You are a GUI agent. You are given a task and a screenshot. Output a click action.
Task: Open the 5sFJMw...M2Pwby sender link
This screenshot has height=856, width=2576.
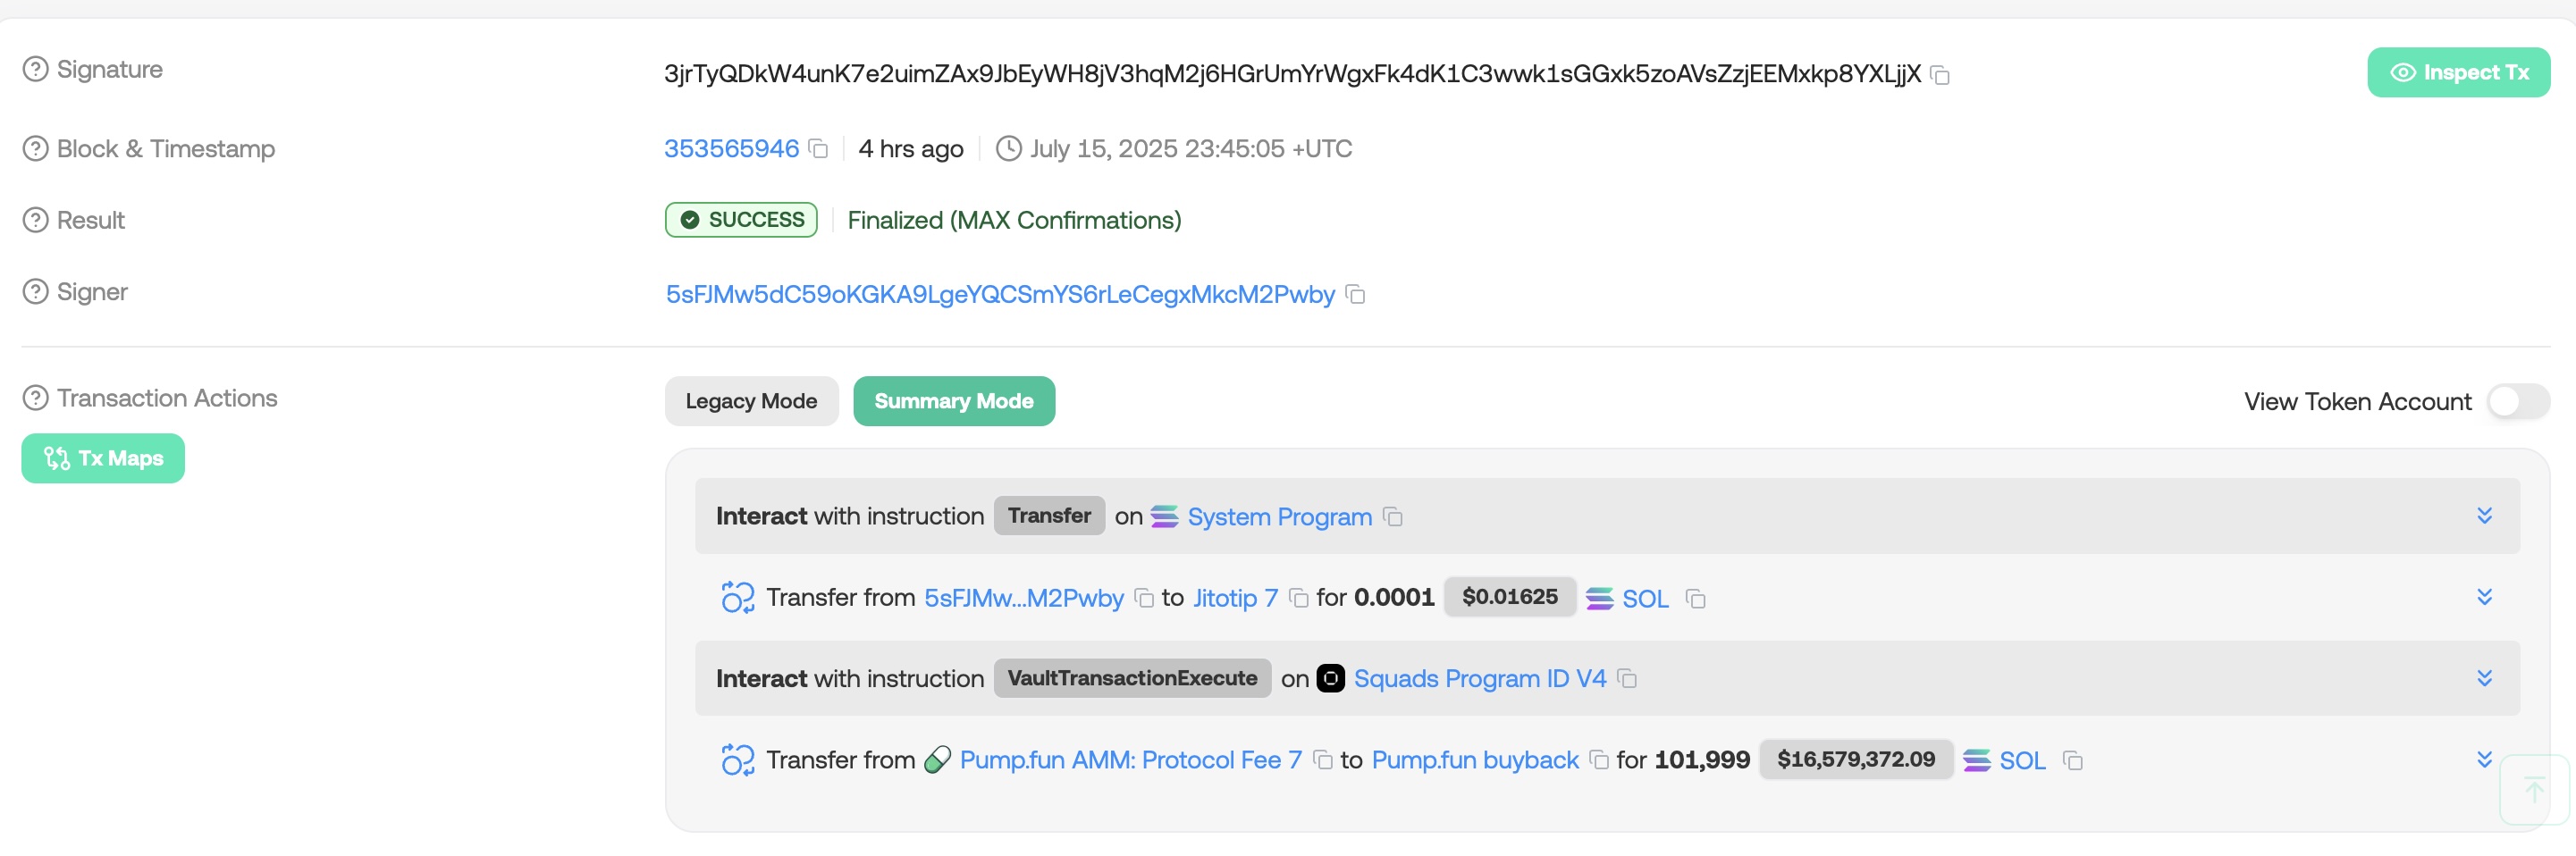(x=1024, y=598)
